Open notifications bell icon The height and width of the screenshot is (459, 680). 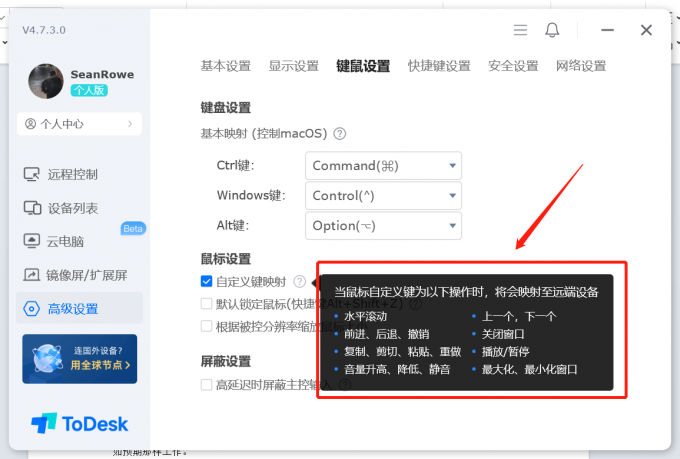[x=552, y=30]
